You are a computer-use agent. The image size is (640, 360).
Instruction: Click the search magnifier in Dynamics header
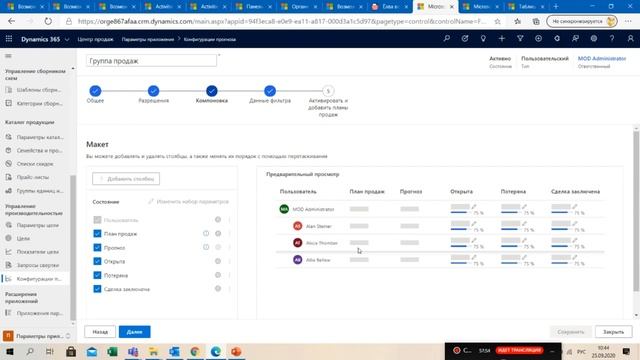point(447,38)
